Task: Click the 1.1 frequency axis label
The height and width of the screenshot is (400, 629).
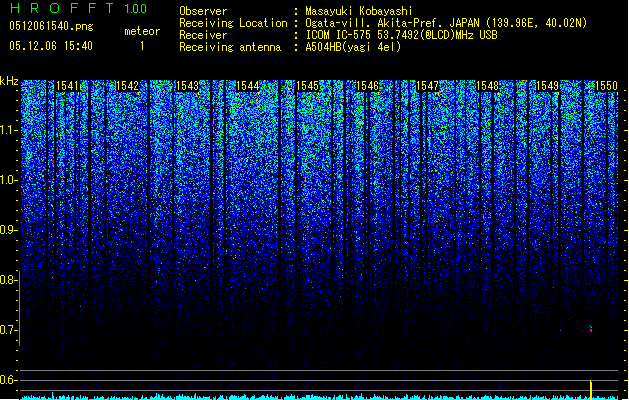Action: (9, 130)
